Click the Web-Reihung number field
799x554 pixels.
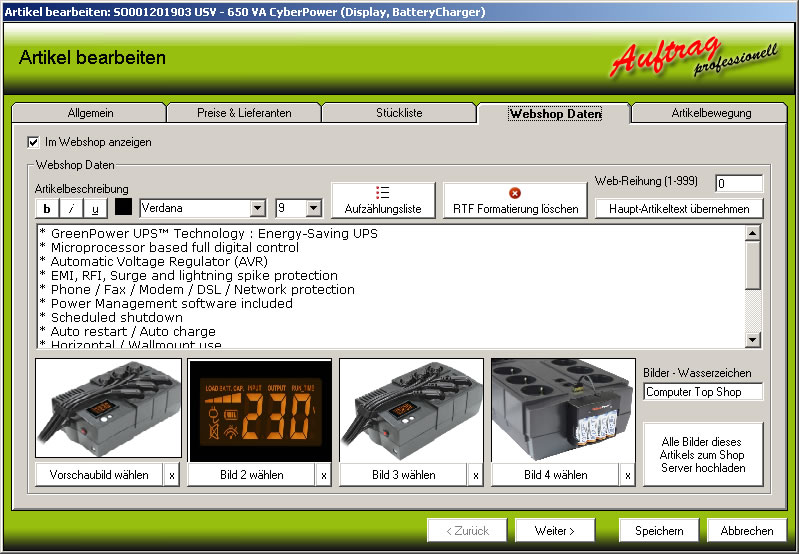click(x=739, y=183)
